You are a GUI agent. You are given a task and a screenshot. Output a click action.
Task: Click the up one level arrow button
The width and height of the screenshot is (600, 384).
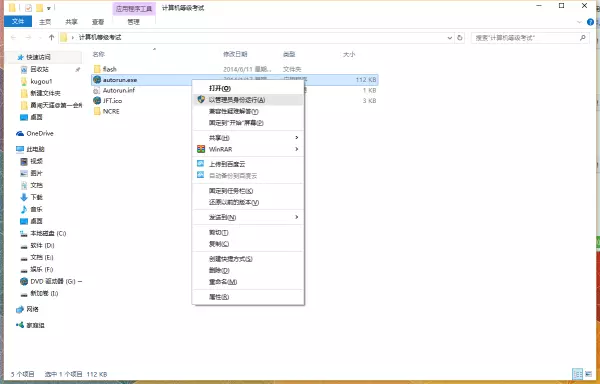tap(52, 37)
